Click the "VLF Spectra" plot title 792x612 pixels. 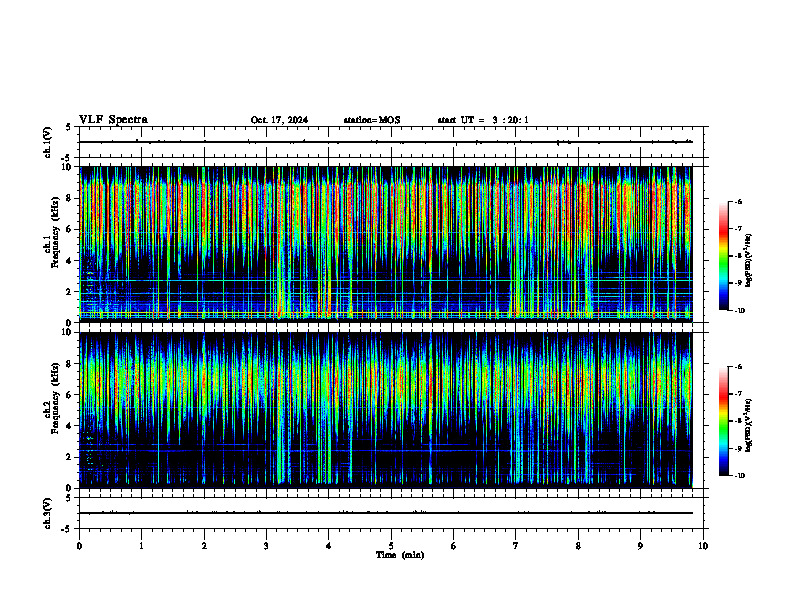click(x=113, y=120)
